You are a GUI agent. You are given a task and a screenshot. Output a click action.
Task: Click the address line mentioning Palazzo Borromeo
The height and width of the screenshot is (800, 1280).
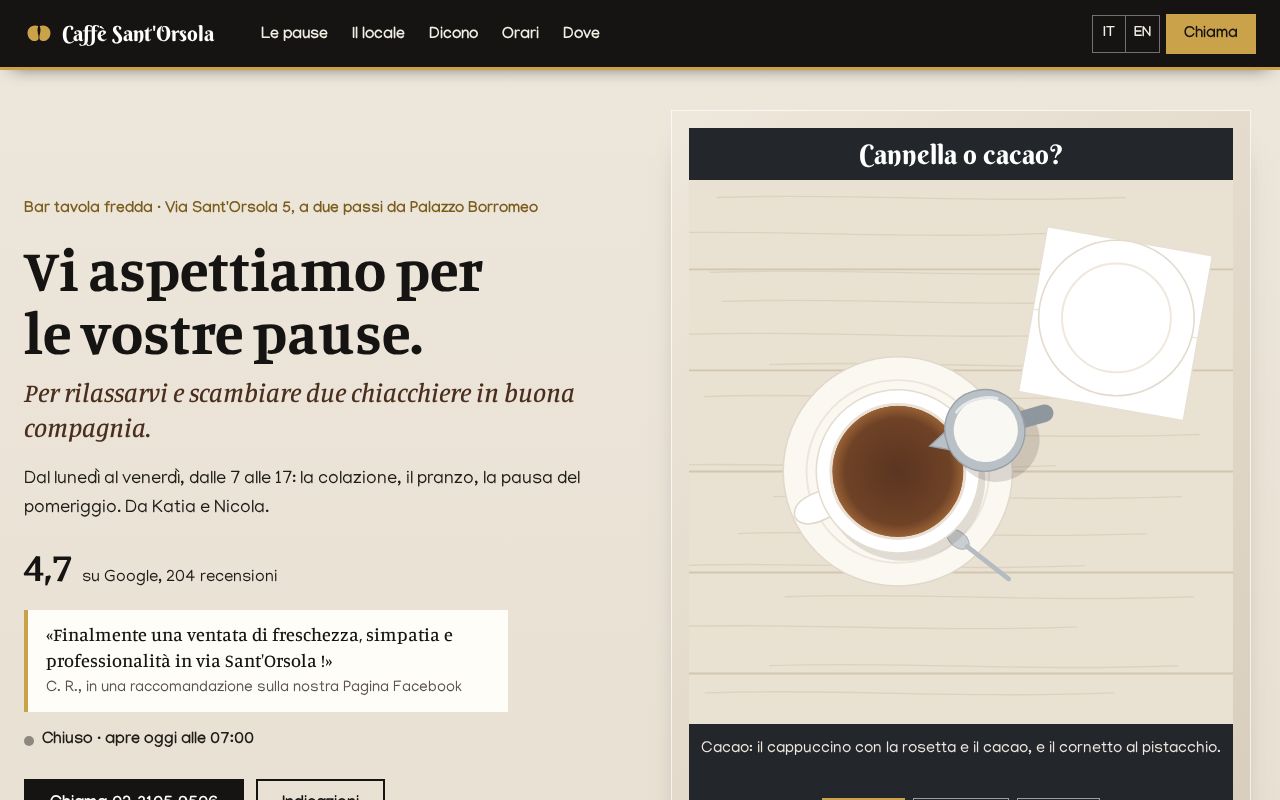[281, 208]
